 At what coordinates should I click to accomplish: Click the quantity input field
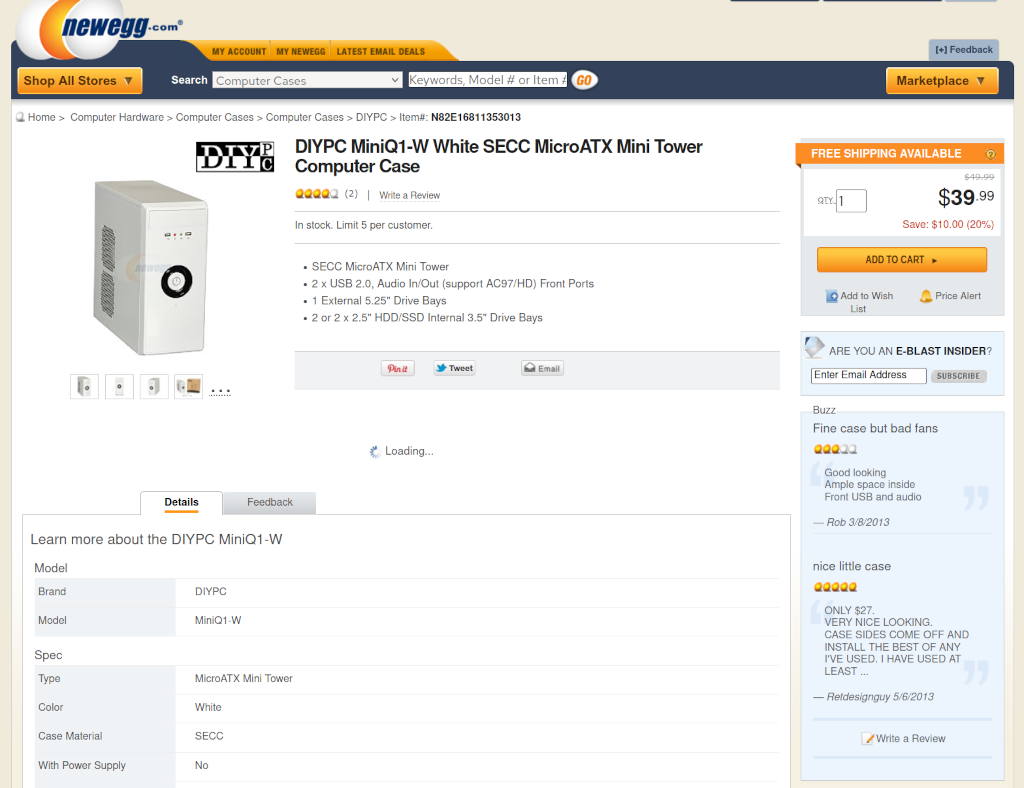coord(851,201)
